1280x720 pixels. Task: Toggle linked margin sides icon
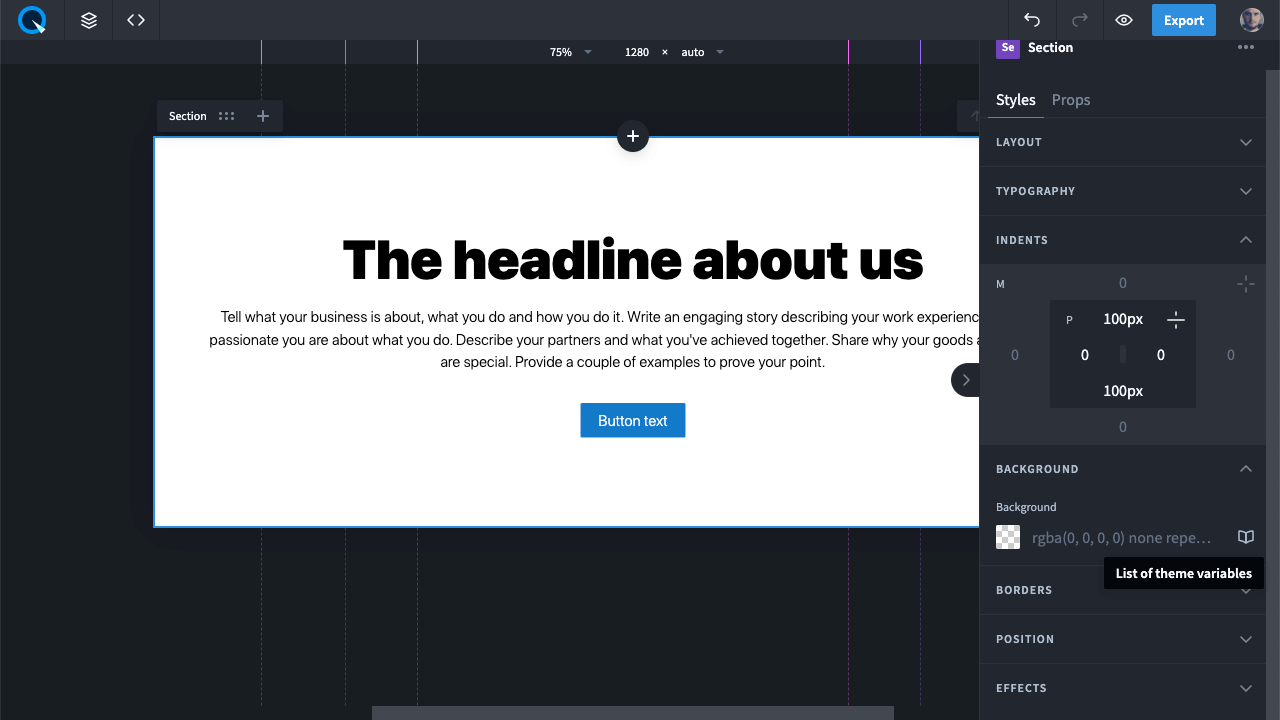click(1245, 284)
